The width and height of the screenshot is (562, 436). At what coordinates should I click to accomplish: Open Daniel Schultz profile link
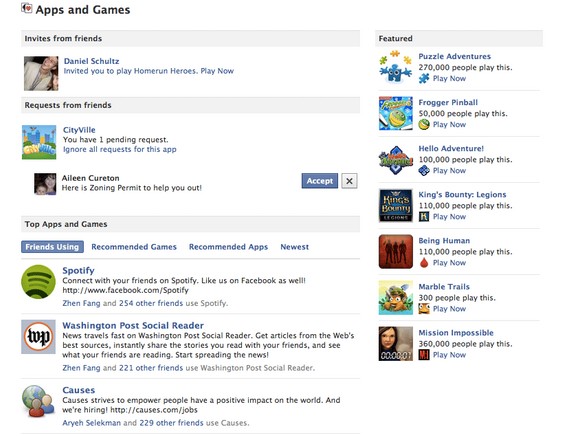click(x=91, y=61)
